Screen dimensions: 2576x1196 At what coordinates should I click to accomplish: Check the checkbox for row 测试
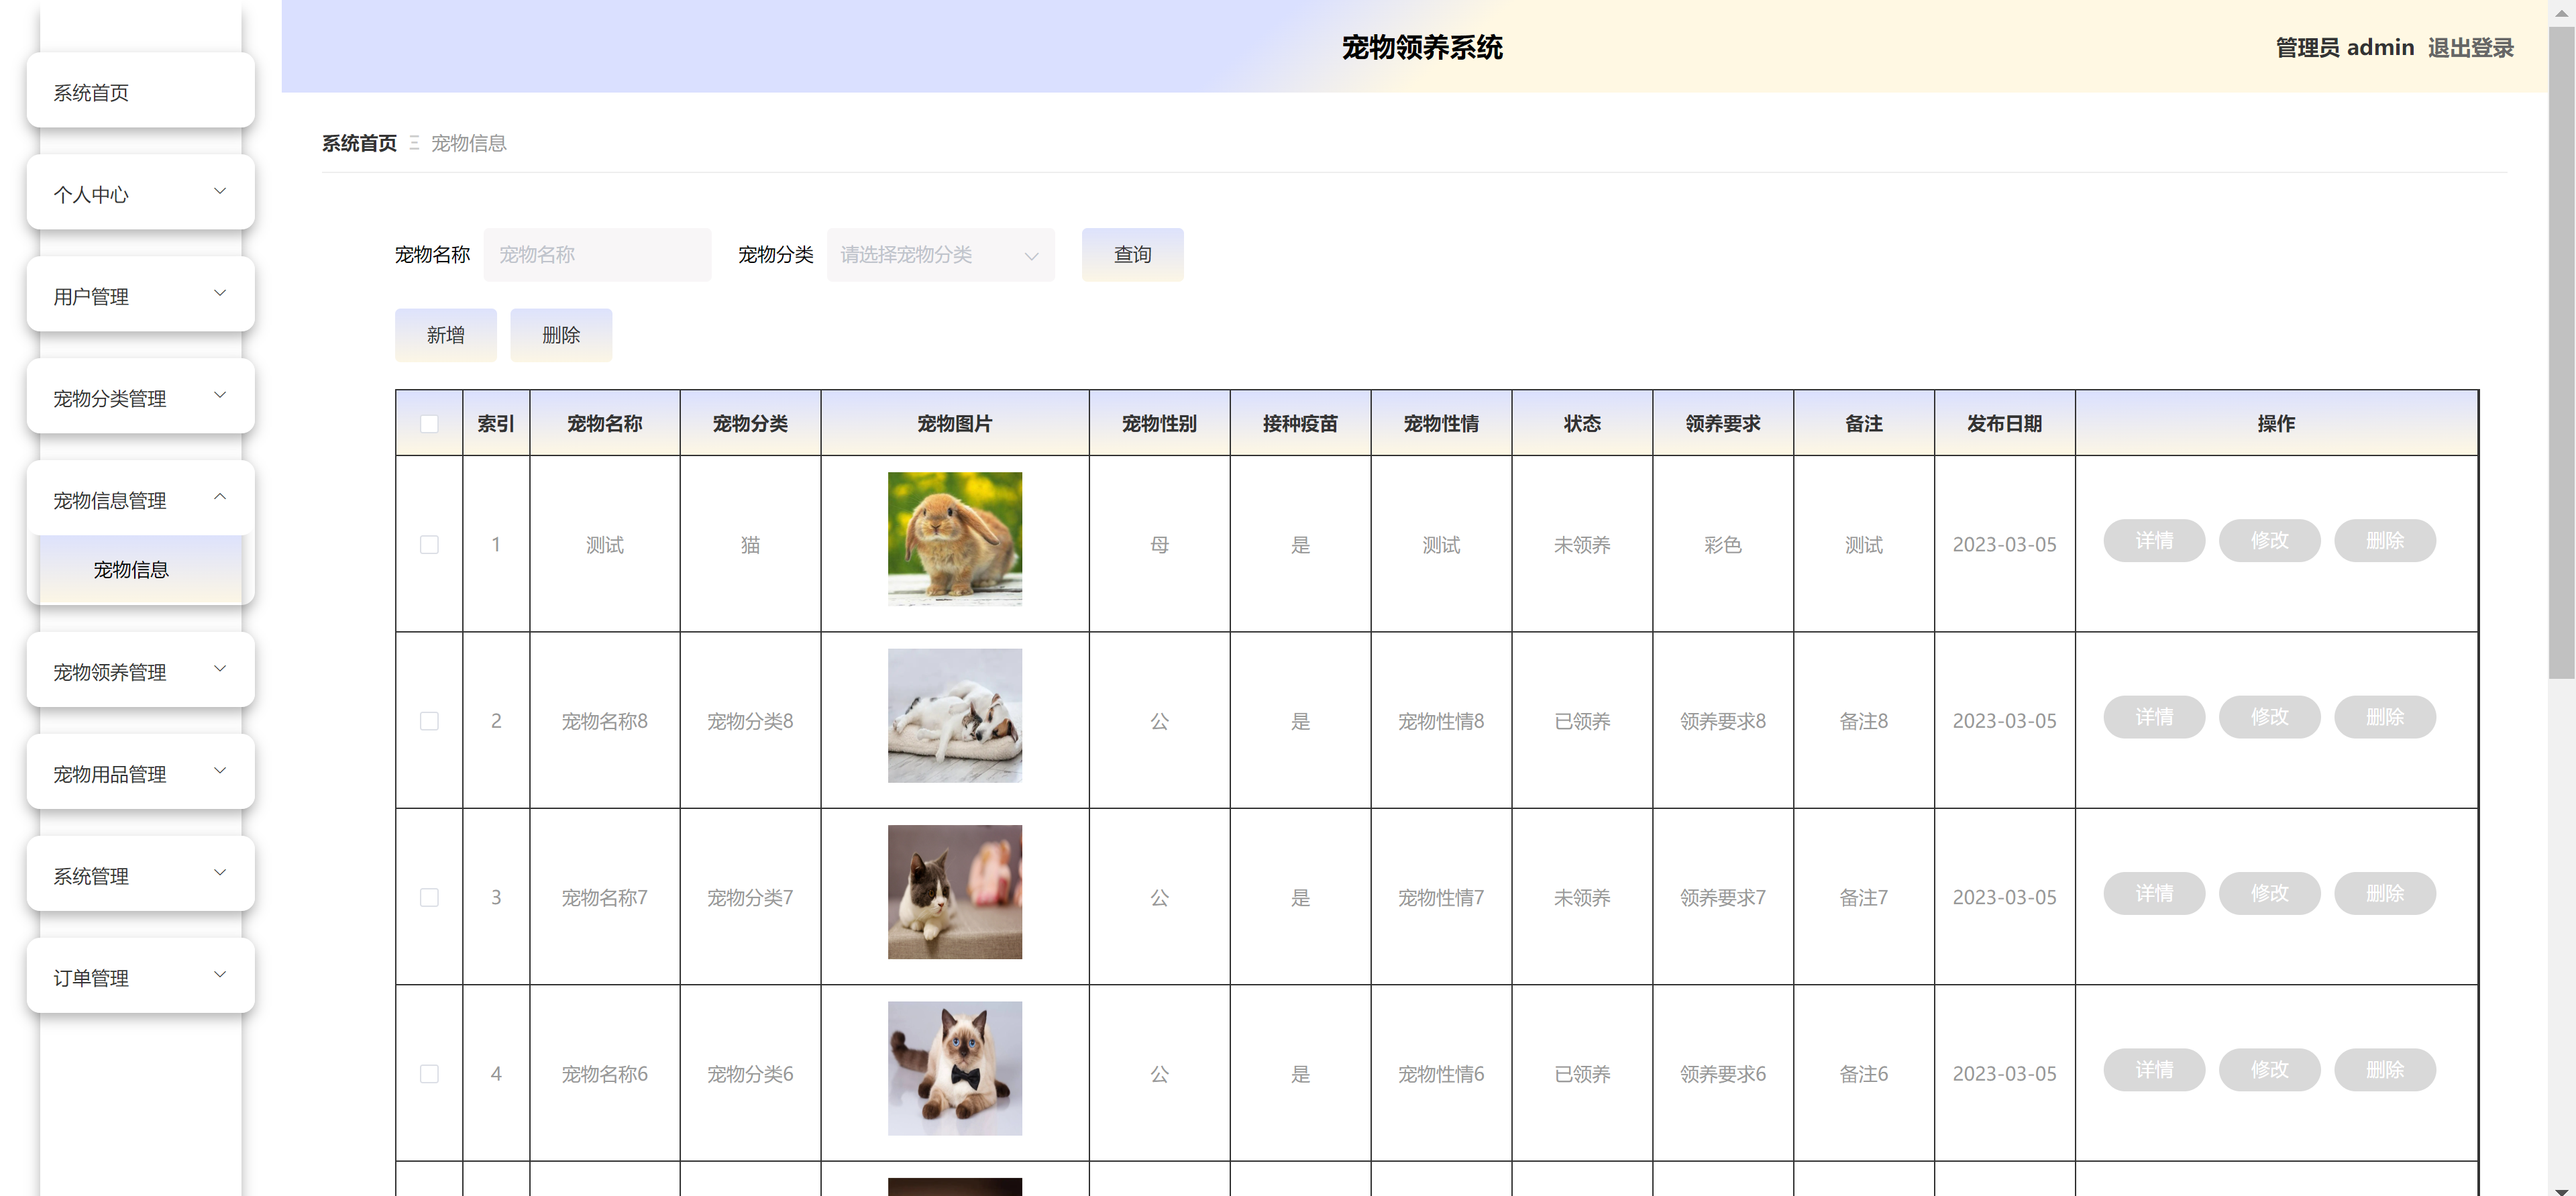[x=429, y=545]
